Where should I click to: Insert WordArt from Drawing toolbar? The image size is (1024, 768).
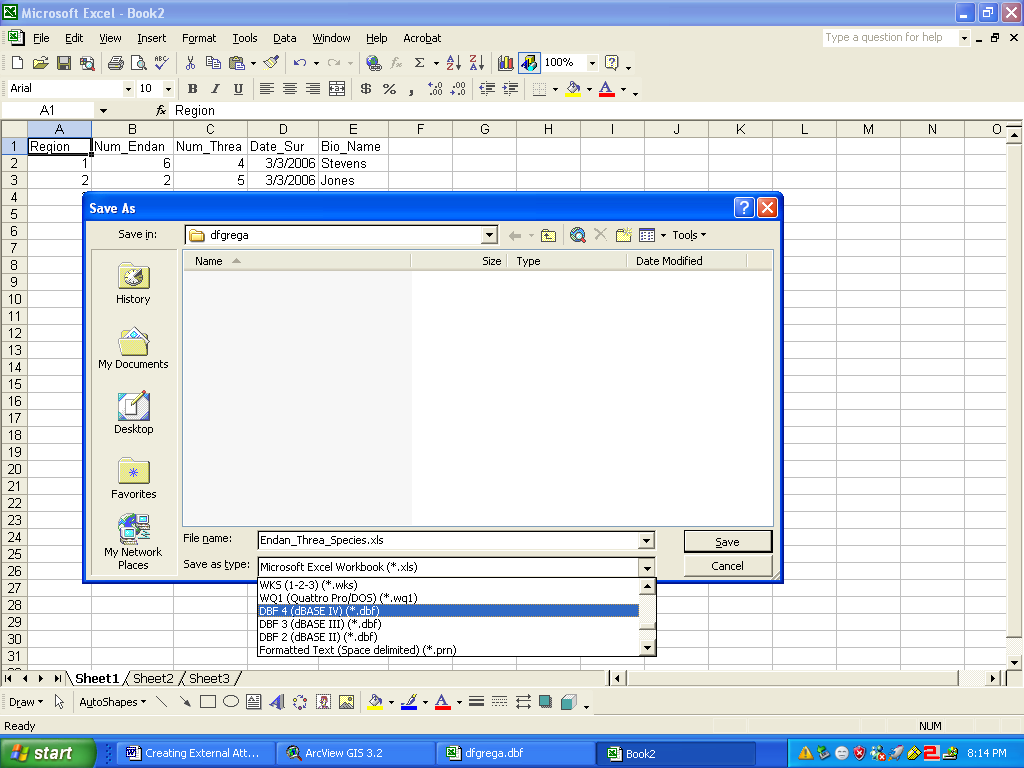tap(276, 702)
